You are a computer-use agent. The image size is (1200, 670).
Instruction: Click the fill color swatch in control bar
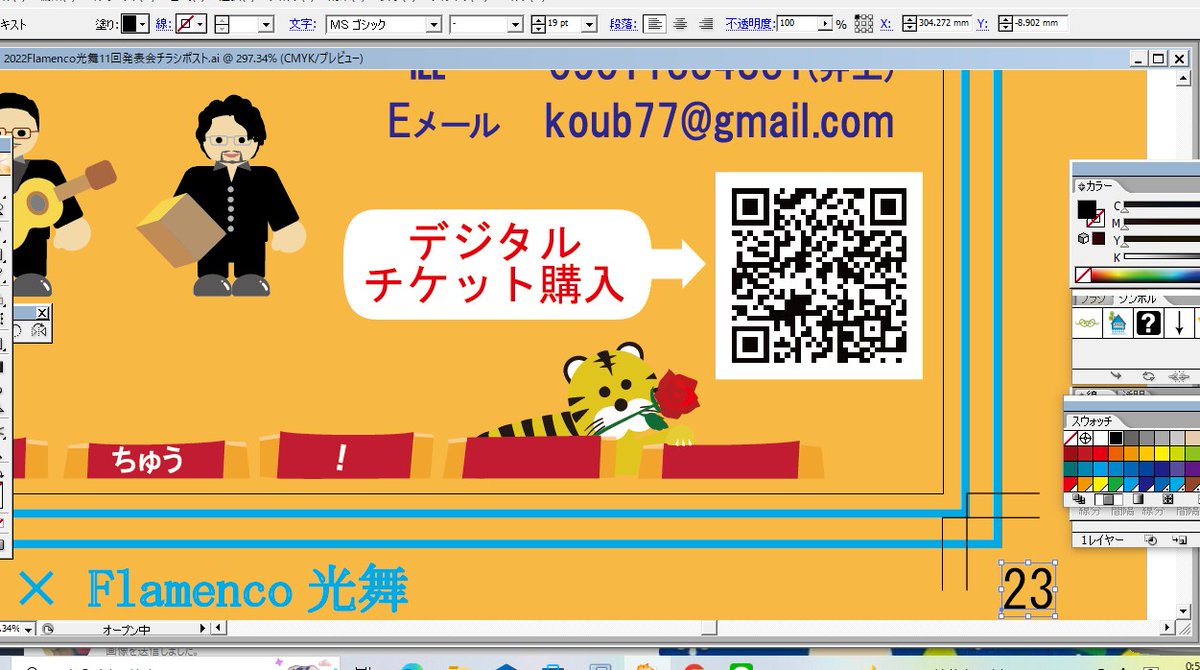click(130, 23)
